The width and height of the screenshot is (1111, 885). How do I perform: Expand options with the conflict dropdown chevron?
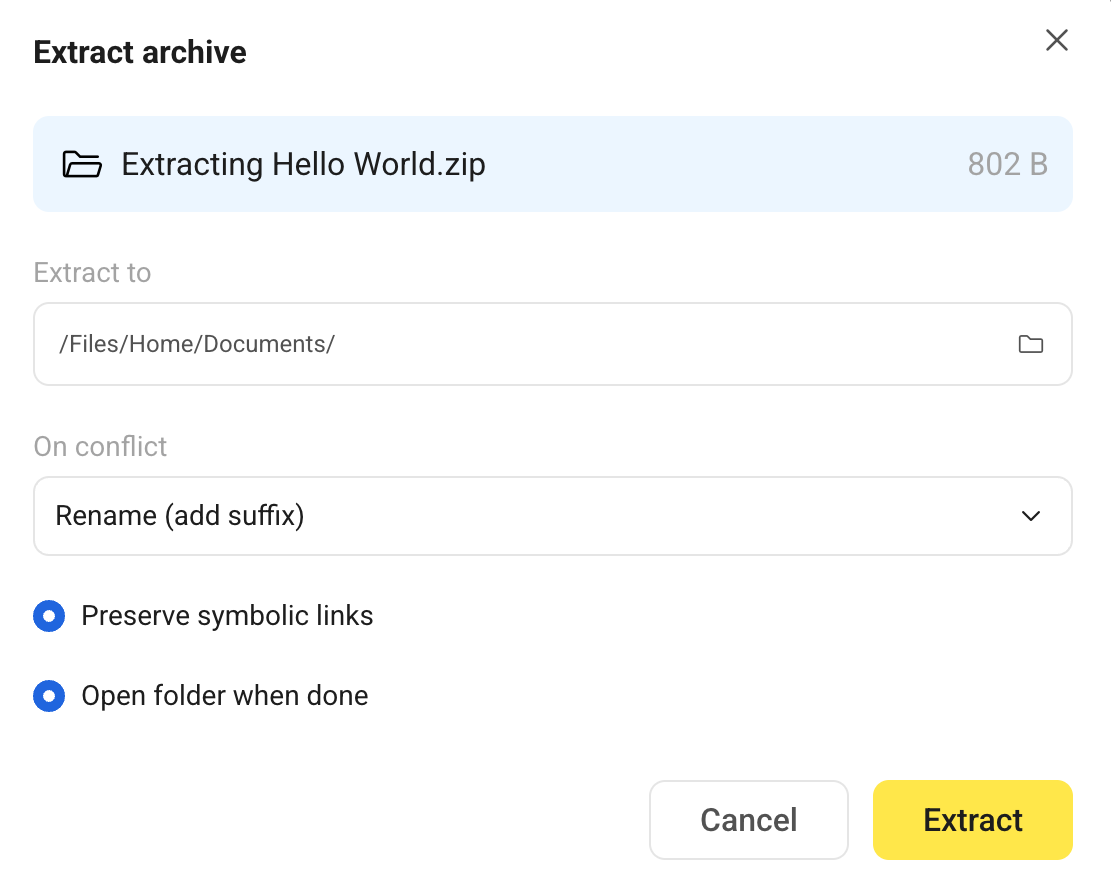click(x=1031, y=516)
